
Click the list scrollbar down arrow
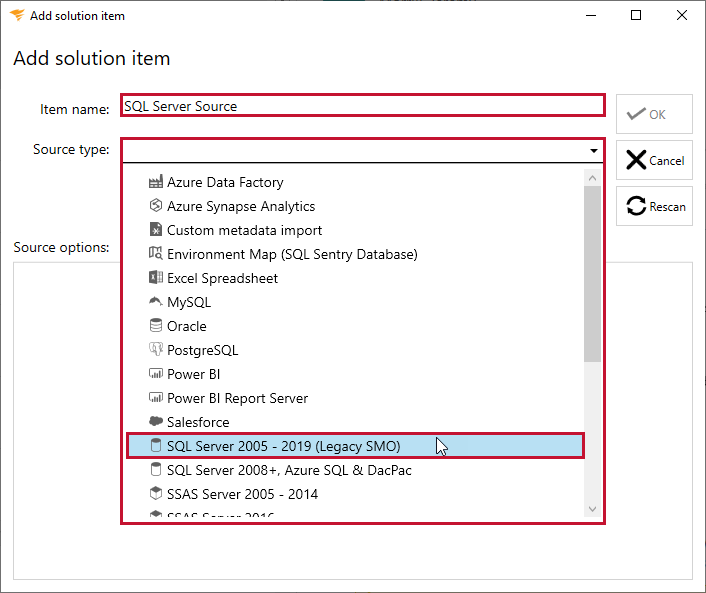click(593, 509)
